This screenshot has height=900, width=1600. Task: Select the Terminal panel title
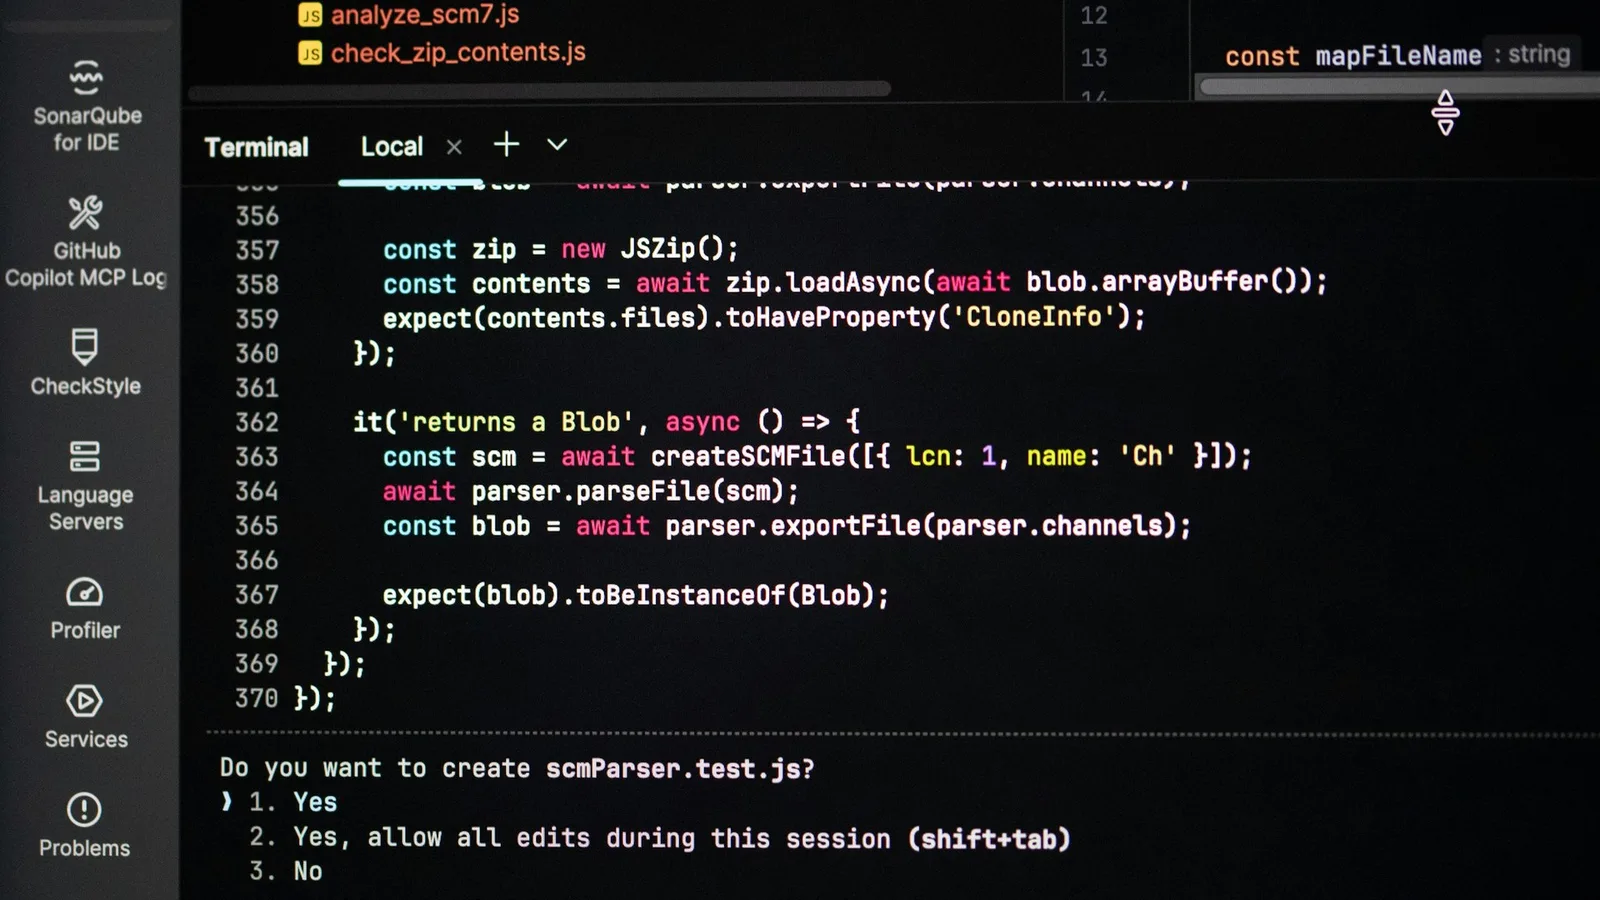[257, 147]
